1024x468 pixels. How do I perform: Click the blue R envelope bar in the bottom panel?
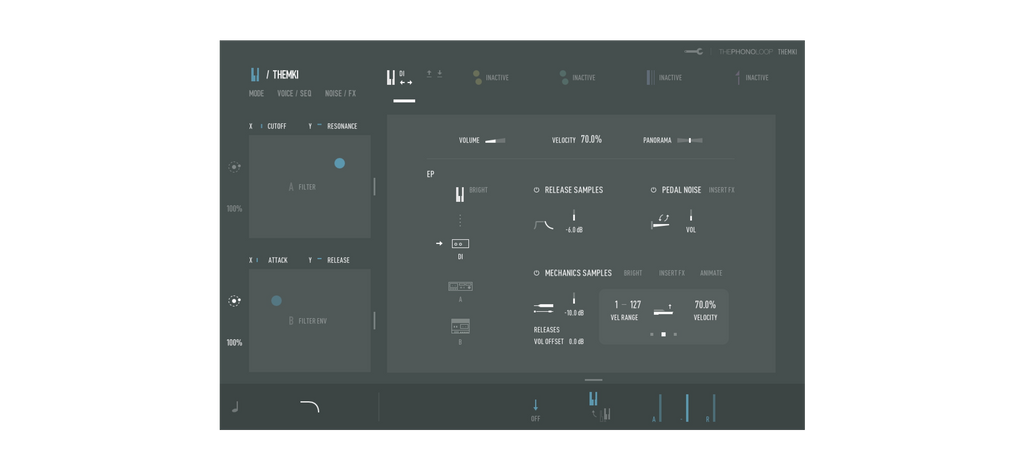[714, 408]
